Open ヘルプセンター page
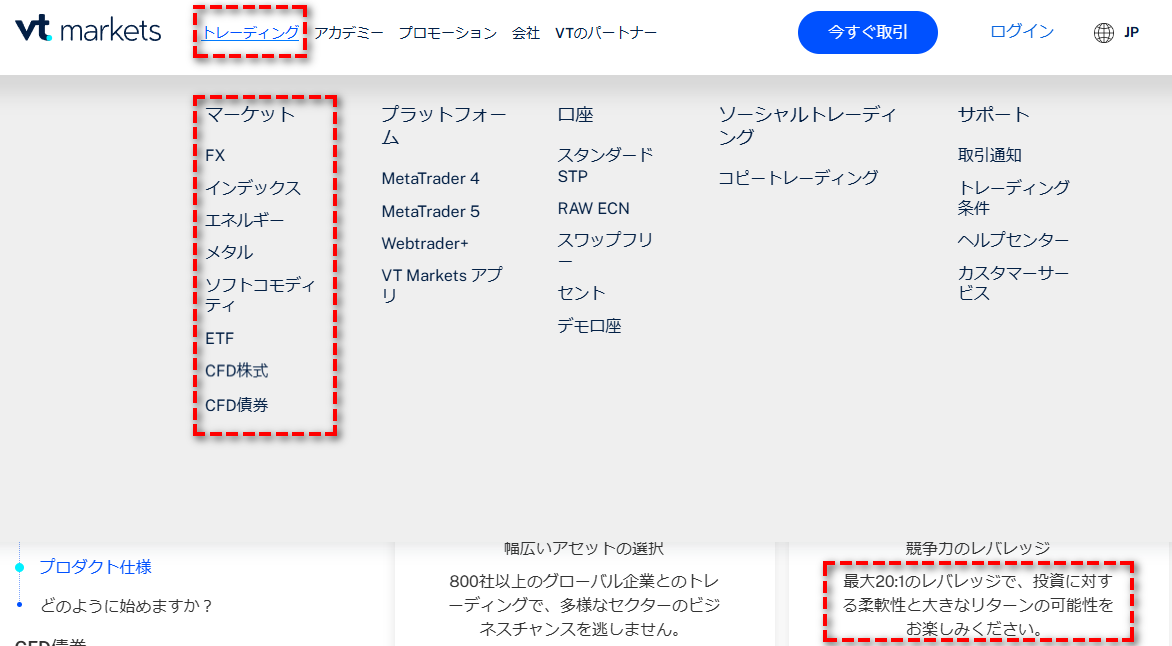1172x646 pixels. coord(1014,240)
